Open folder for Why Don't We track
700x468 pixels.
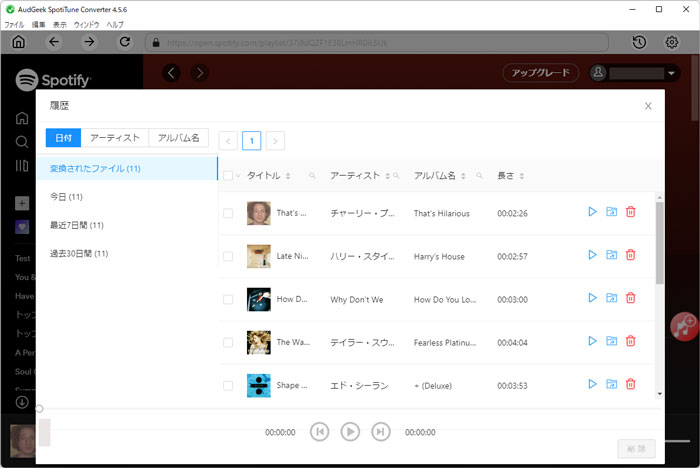(612, 298)
